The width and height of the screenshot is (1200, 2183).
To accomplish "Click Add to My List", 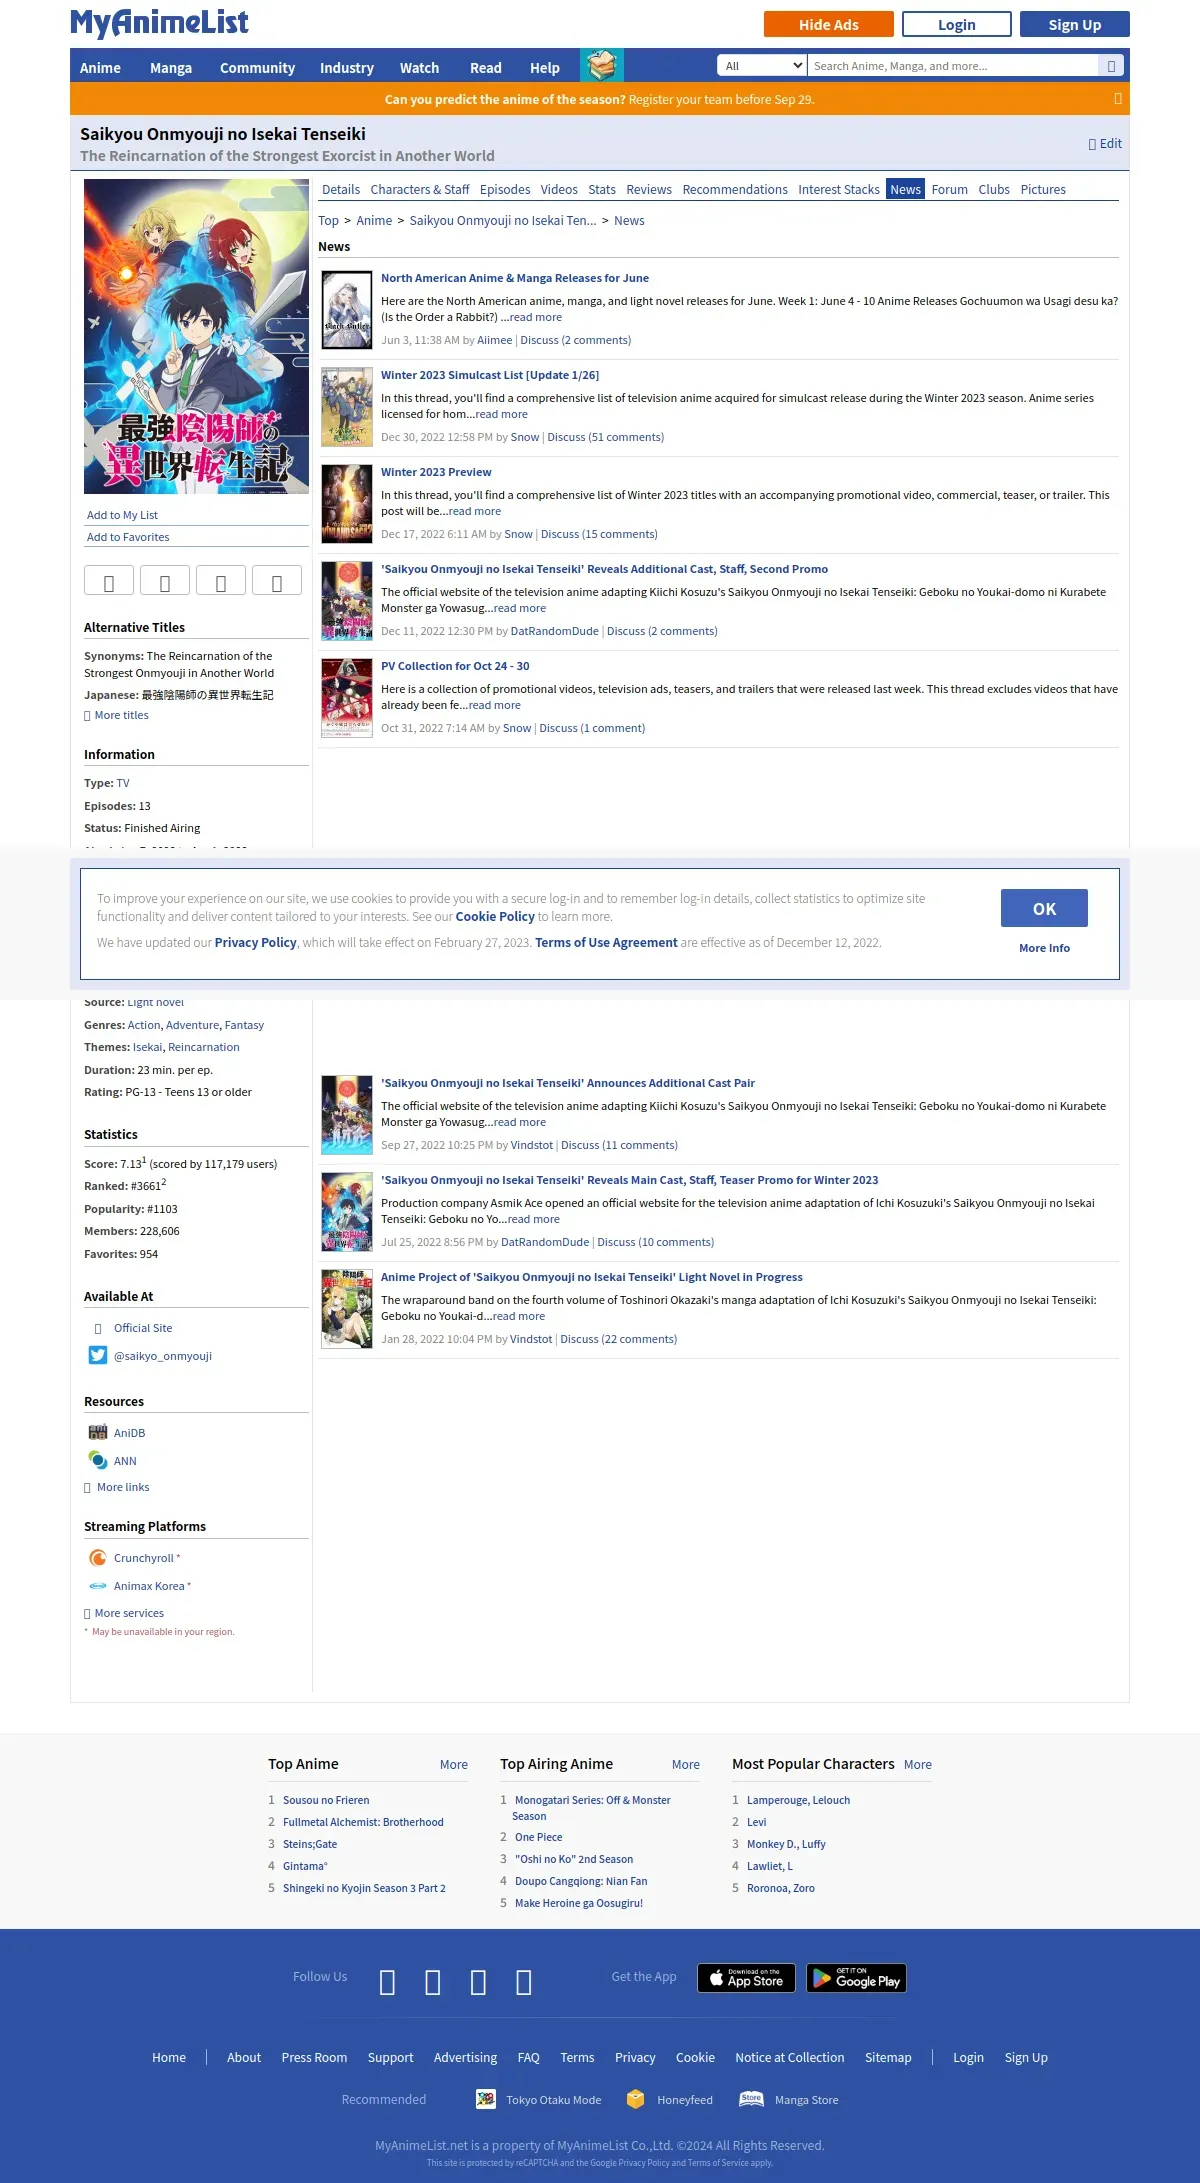I will click(122, 515).
